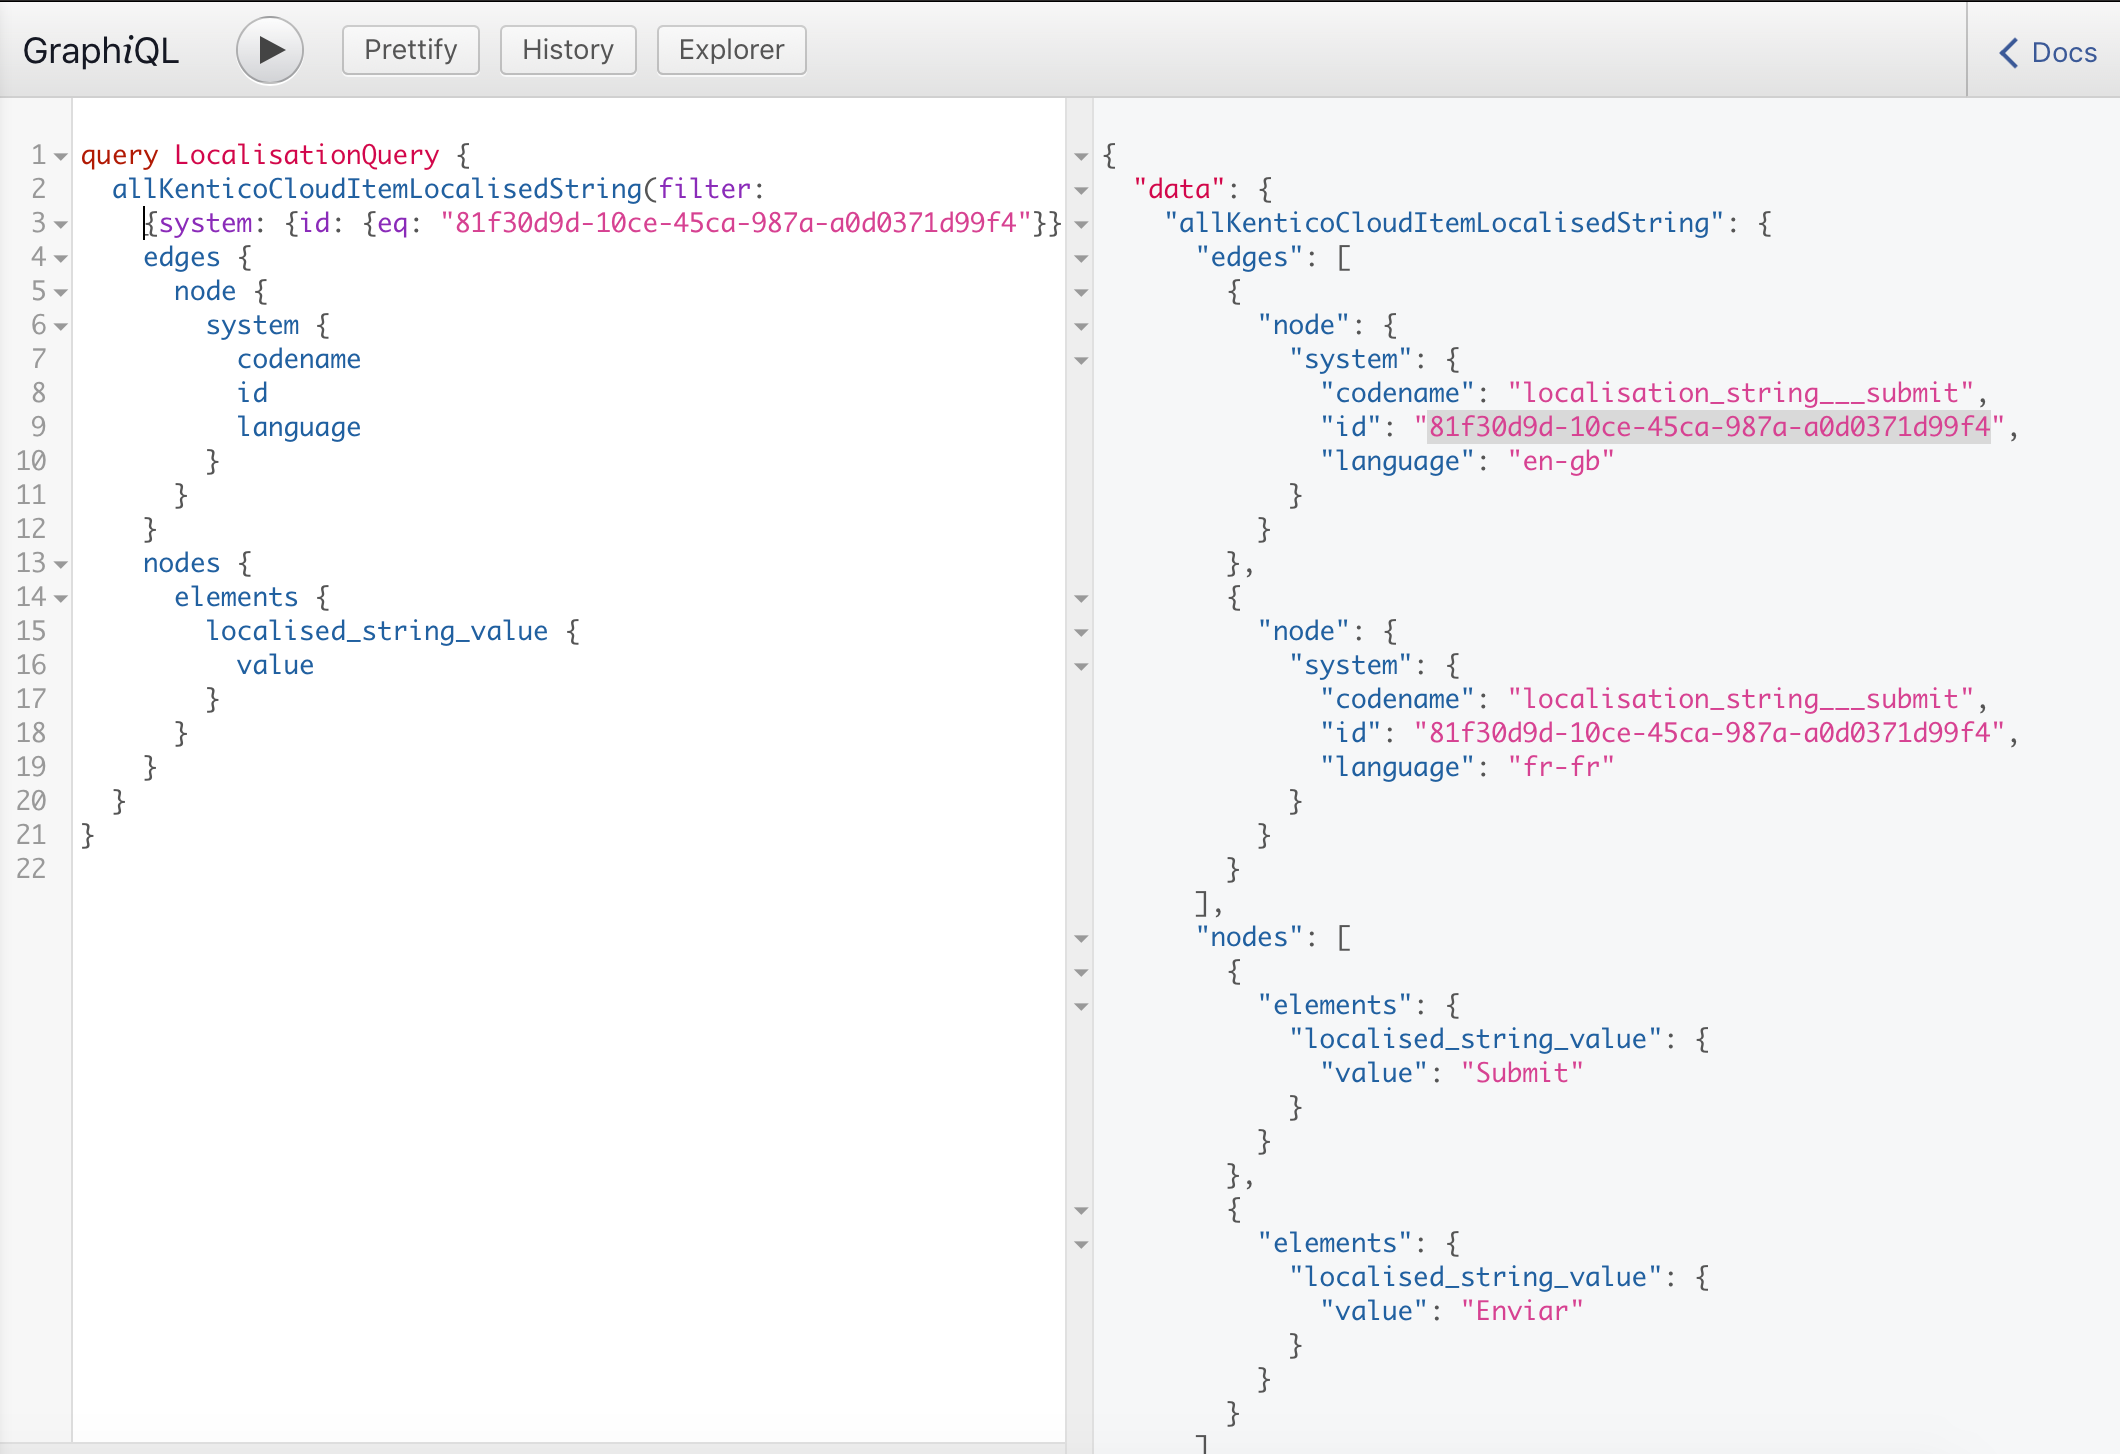Collapse the first node object in the results
This screenshot has width=2120, height=1454.
[x=1082, y=326]
